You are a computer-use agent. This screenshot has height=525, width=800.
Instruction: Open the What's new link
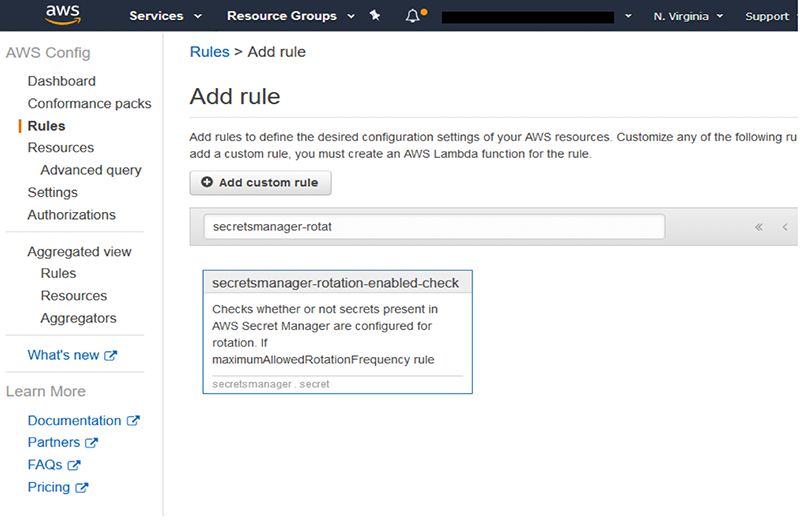click(63, 356)
